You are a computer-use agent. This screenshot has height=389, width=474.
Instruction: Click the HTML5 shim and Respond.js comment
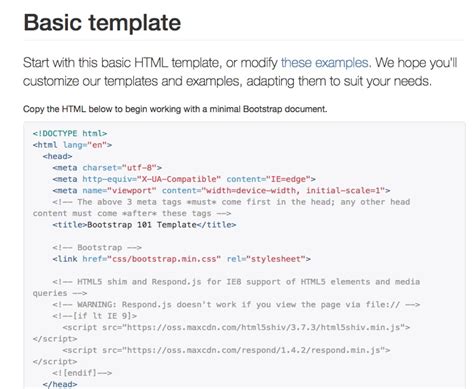click(x=226, y=287)
